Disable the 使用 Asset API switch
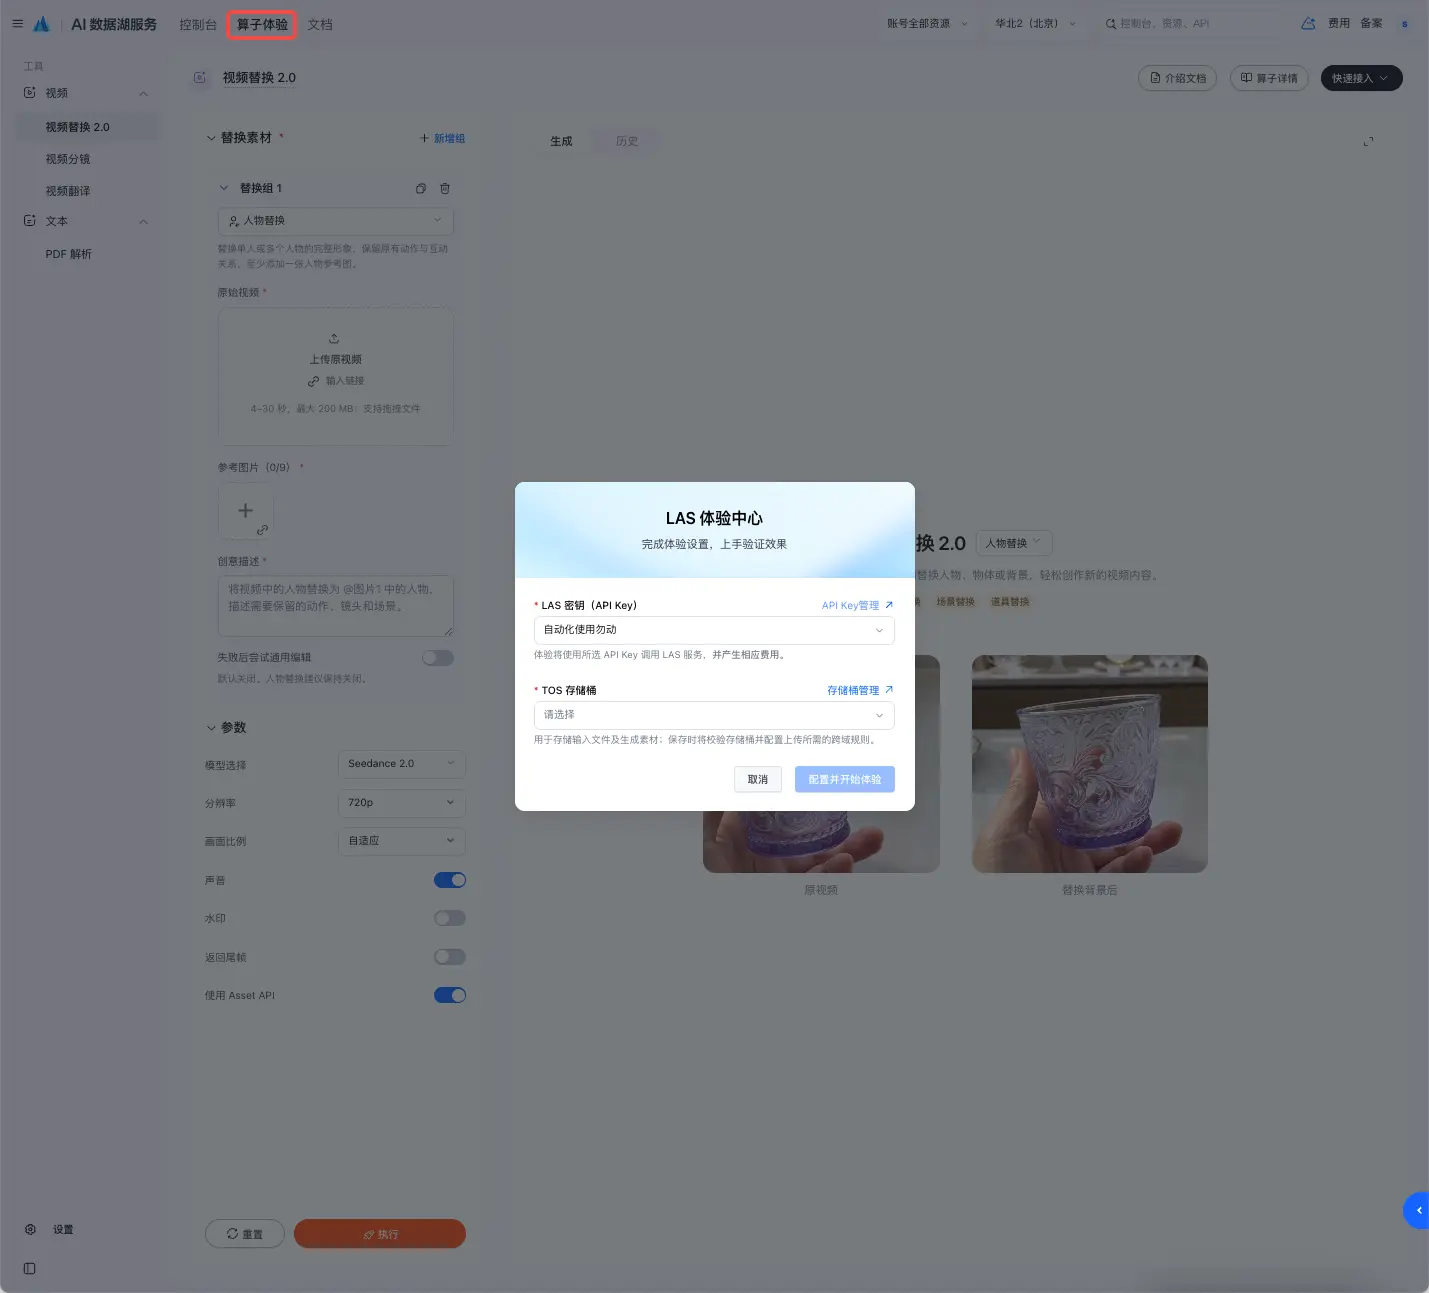 [x=450, y=995]
